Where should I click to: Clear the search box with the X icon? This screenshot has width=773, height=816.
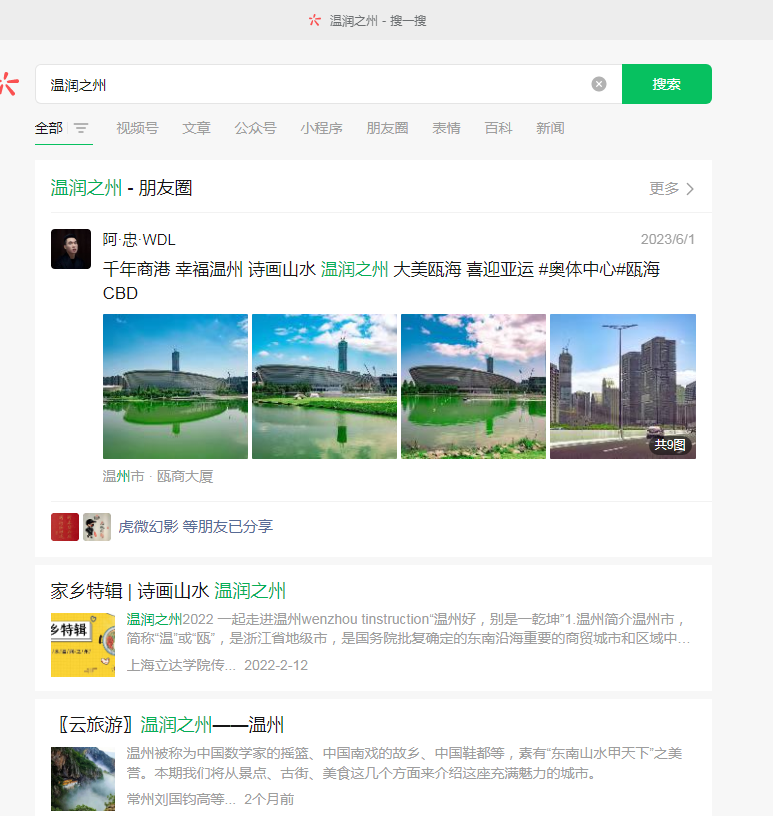point(599,84)
